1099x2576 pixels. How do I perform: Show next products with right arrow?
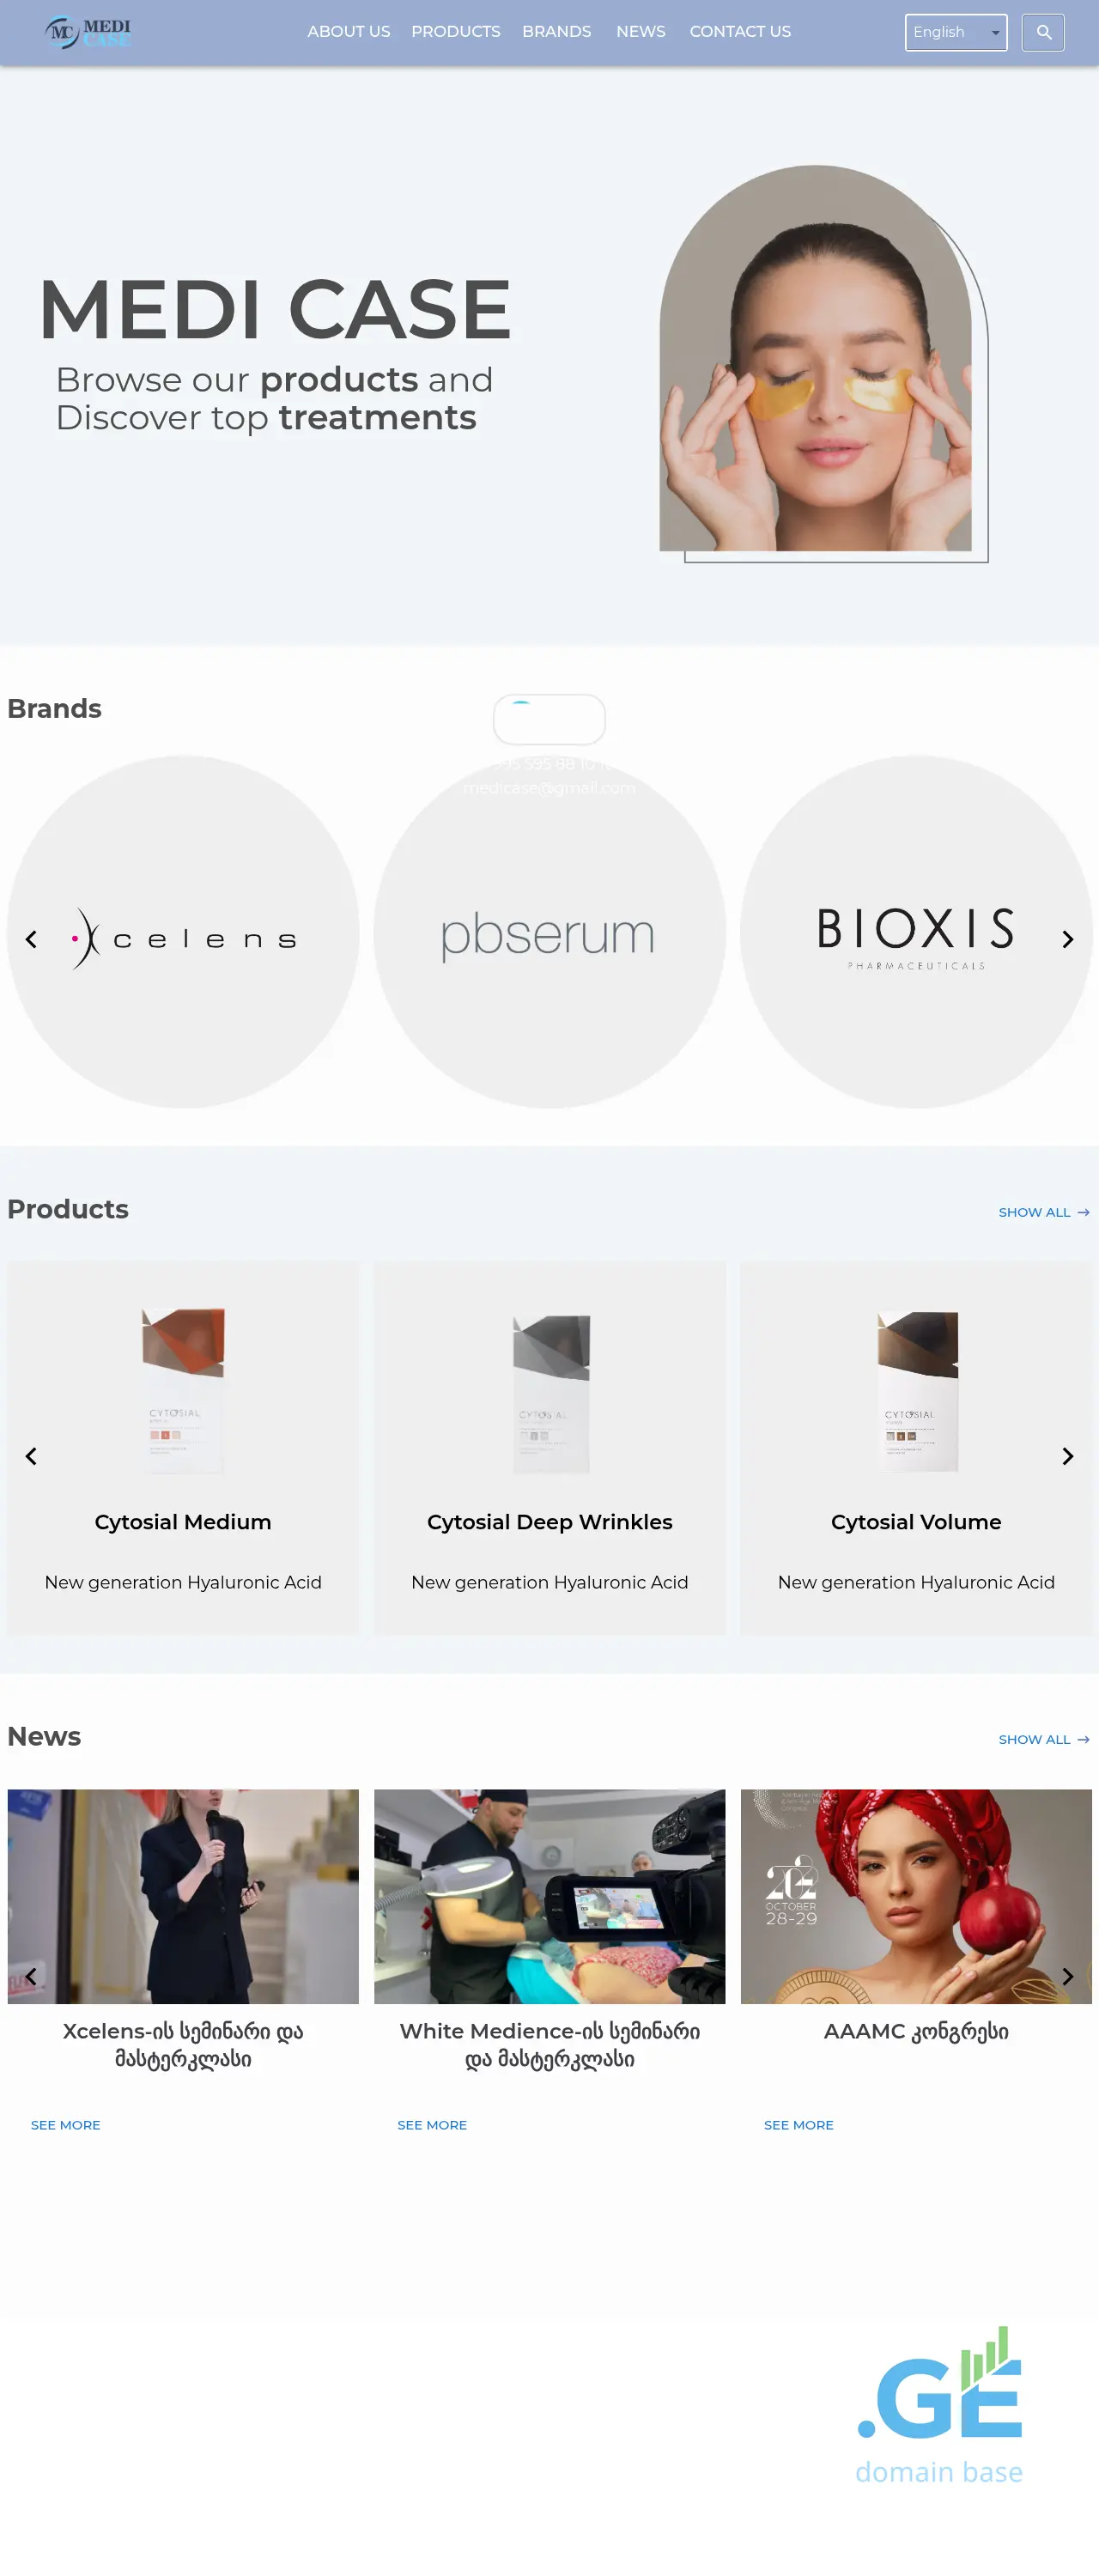click(x=1067, y=1456)
